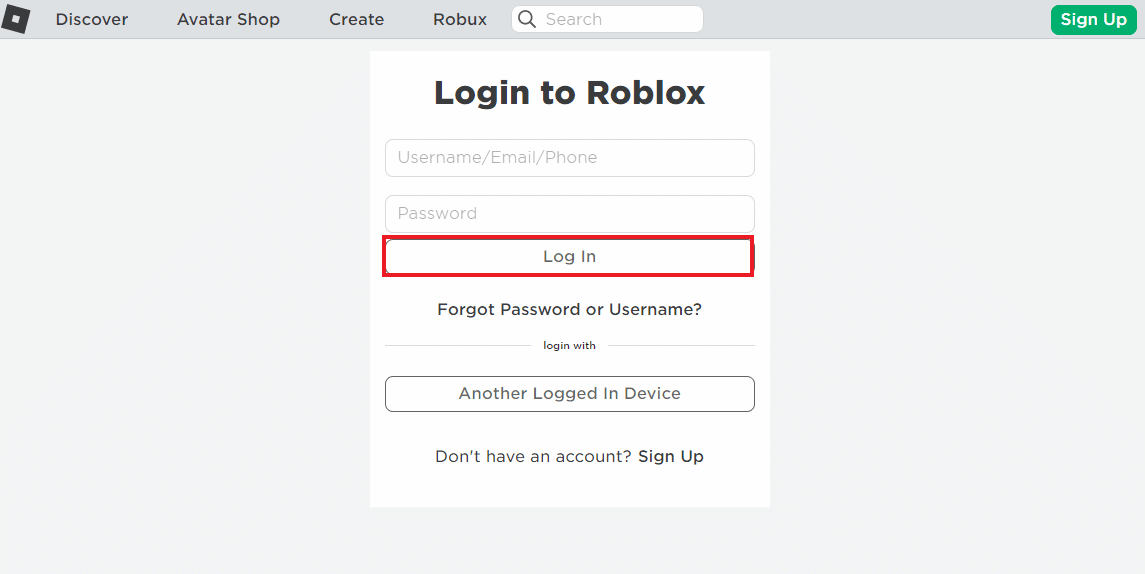The height and width of the screenshot is (574, 1145).
Task: Click the magnifying glass search icon
Action: (527, 19)
